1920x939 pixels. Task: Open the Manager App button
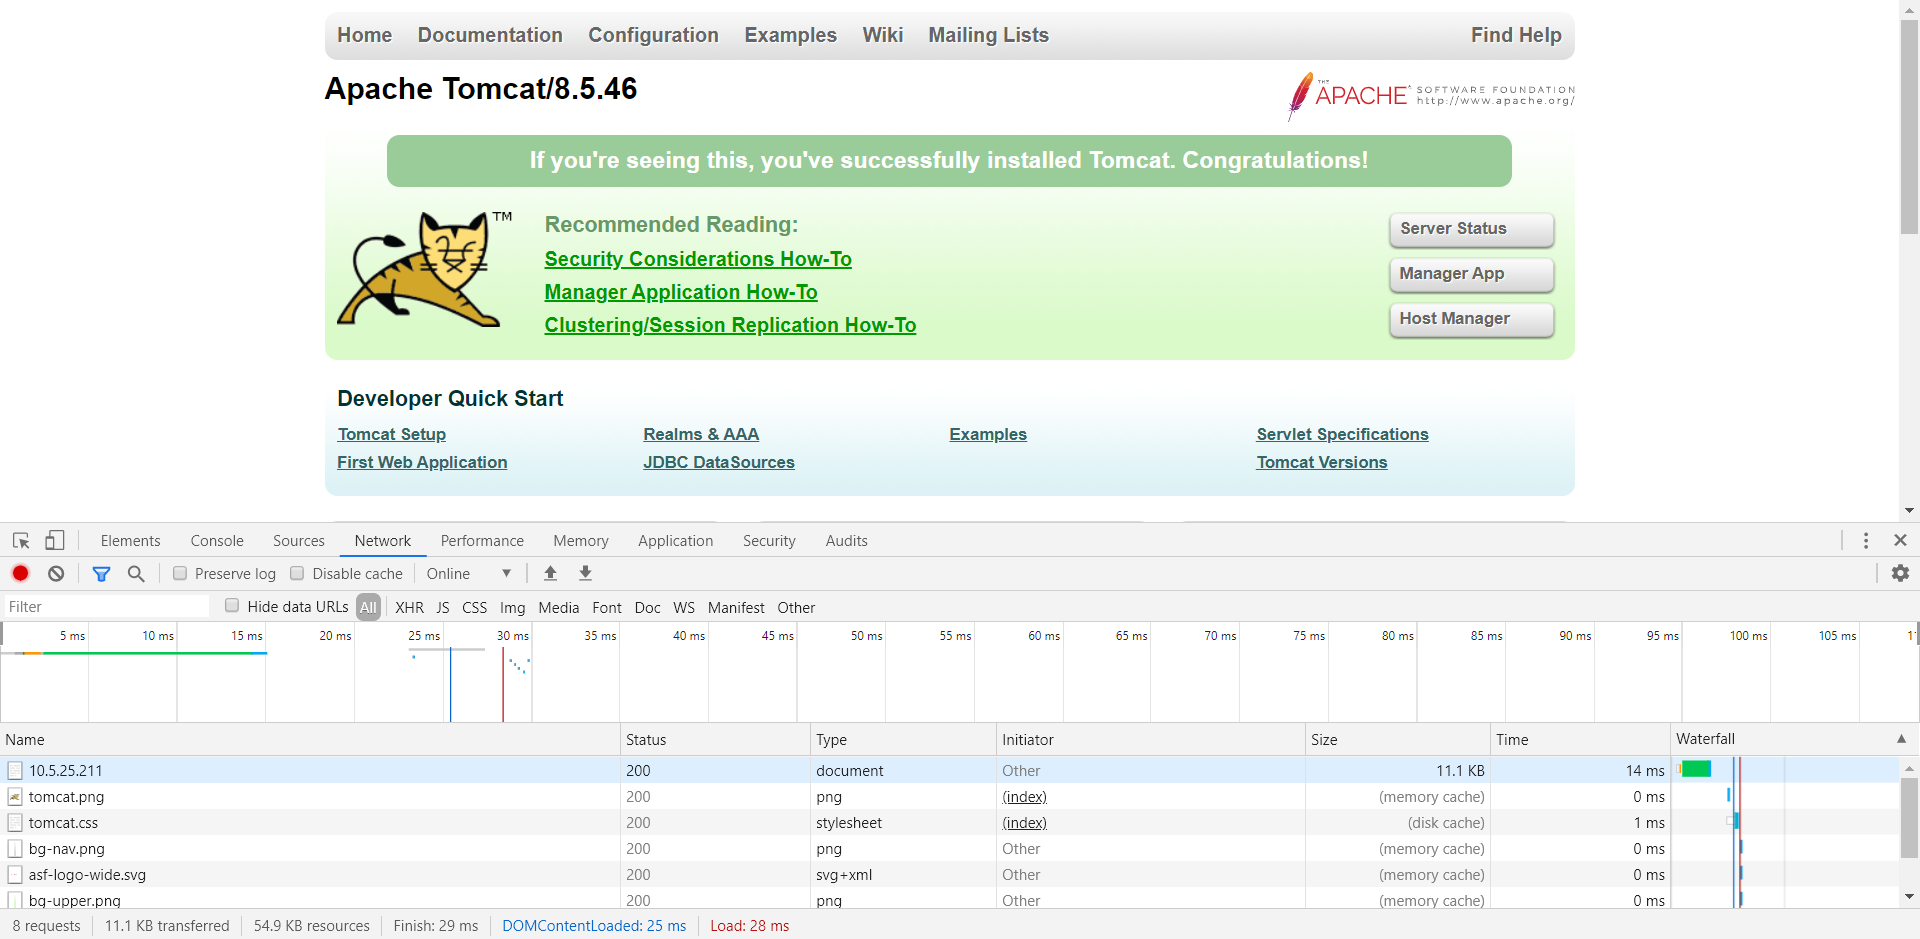(x=1471, y=274)
